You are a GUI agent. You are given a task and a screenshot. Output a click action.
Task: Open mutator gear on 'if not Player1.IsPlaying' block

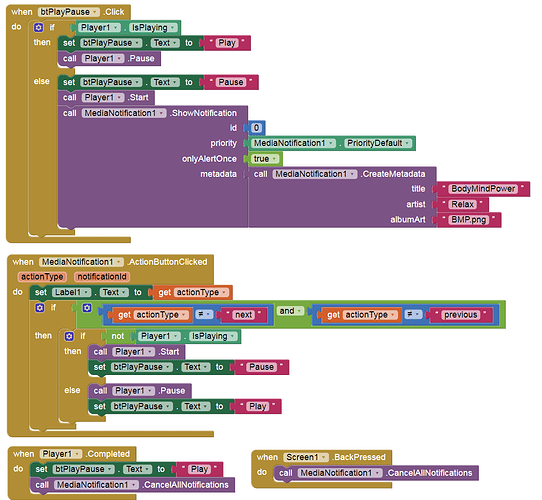(x=69, y=336)
